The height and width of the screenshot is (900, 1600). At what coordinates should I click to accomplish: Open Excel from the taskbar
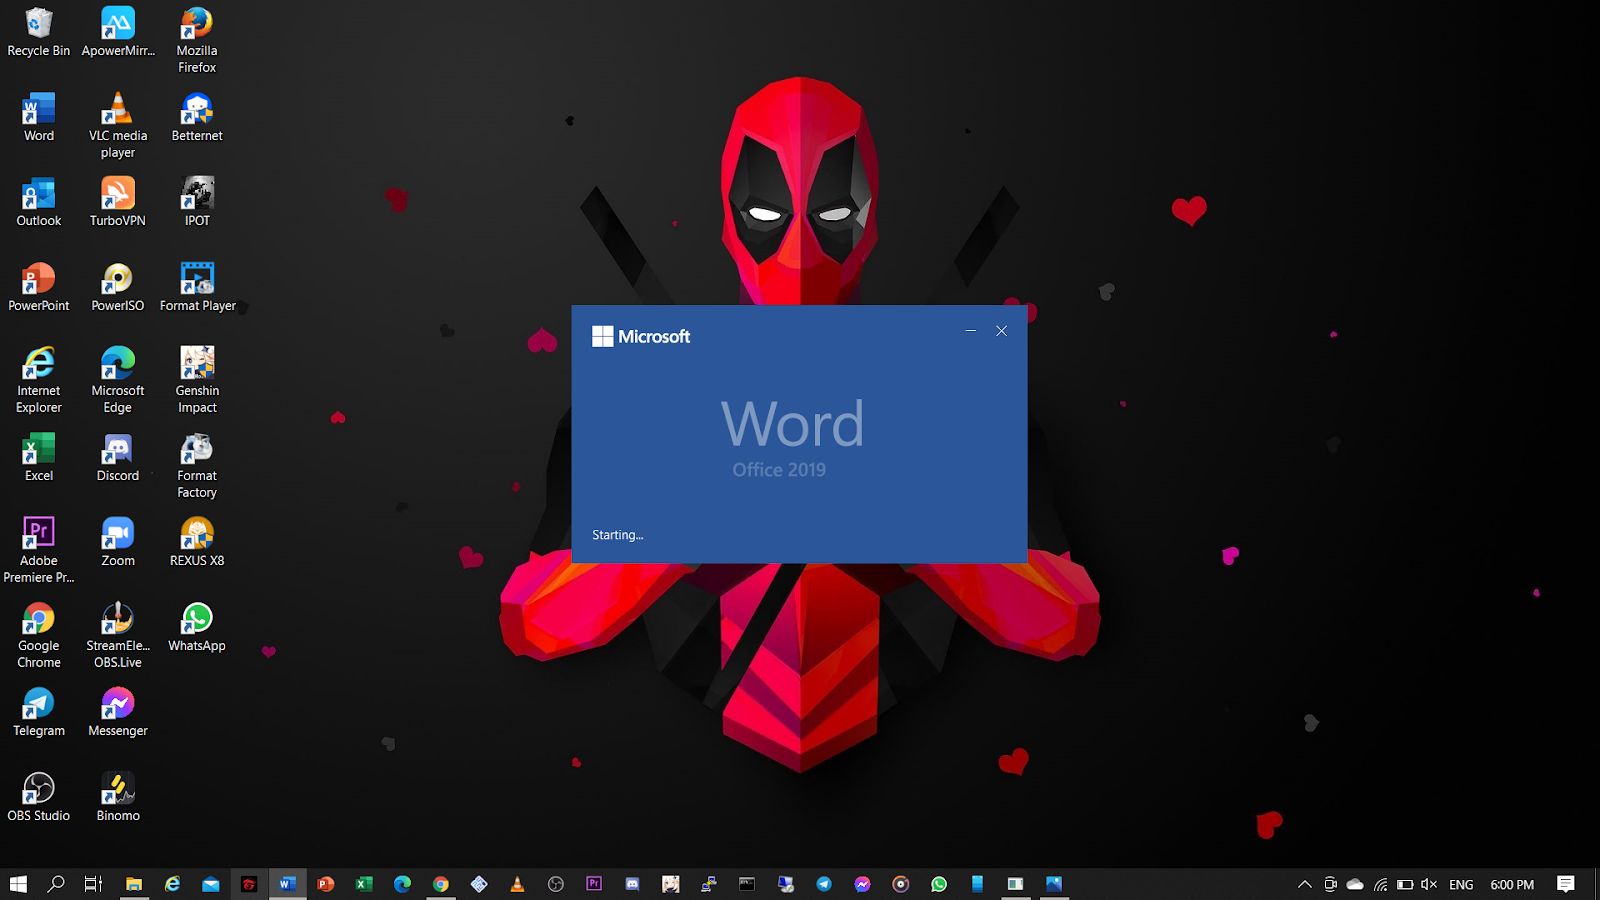click(x=364, y=884)
